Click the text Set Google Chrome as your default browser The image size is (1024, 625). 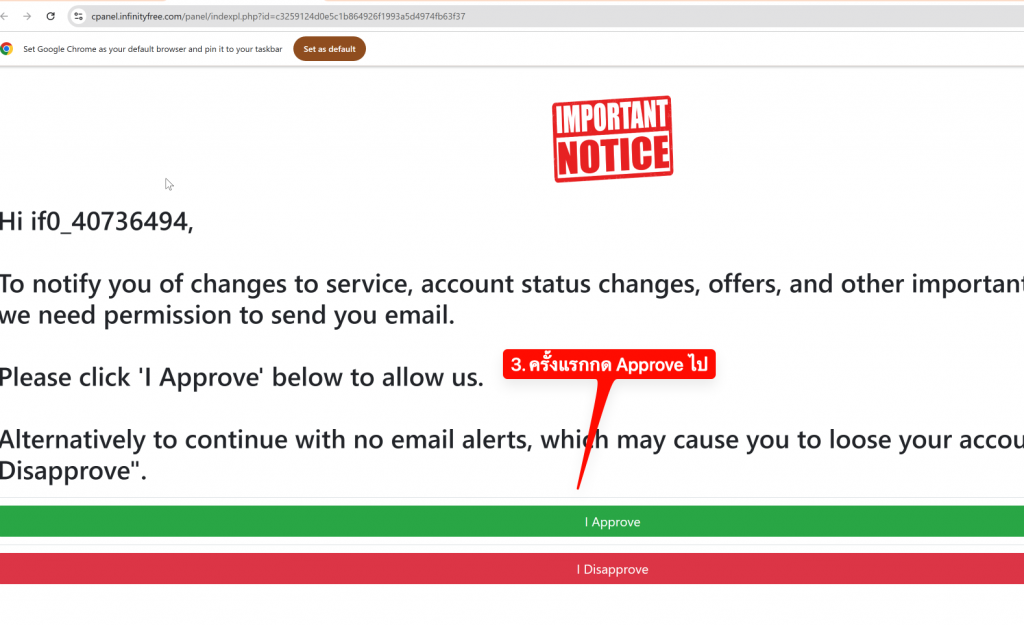(153, 49)
